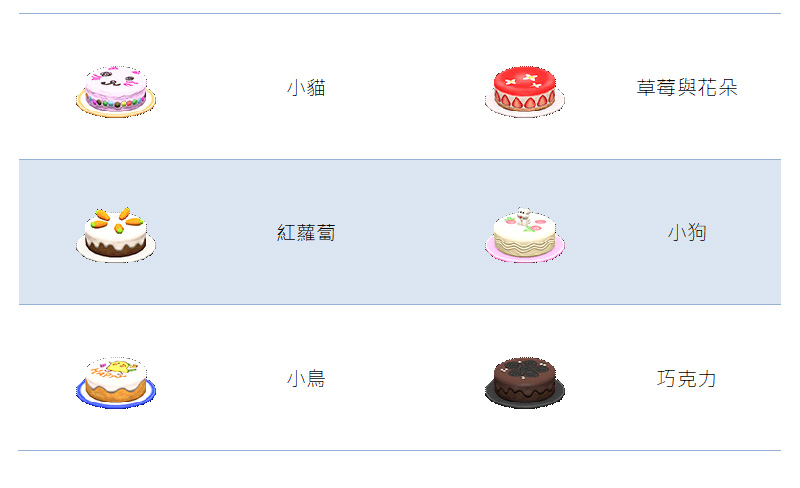Image resolution: width=800 pixels, height=488 pixels.
Task: Click the 小貓 label
Action: 306,88
